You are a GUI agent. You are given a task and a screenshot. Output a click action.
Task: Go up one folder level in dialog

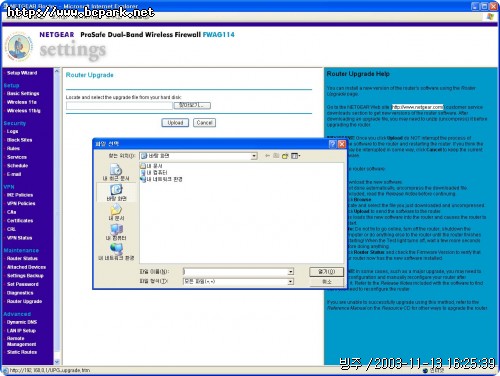[276, 156]
